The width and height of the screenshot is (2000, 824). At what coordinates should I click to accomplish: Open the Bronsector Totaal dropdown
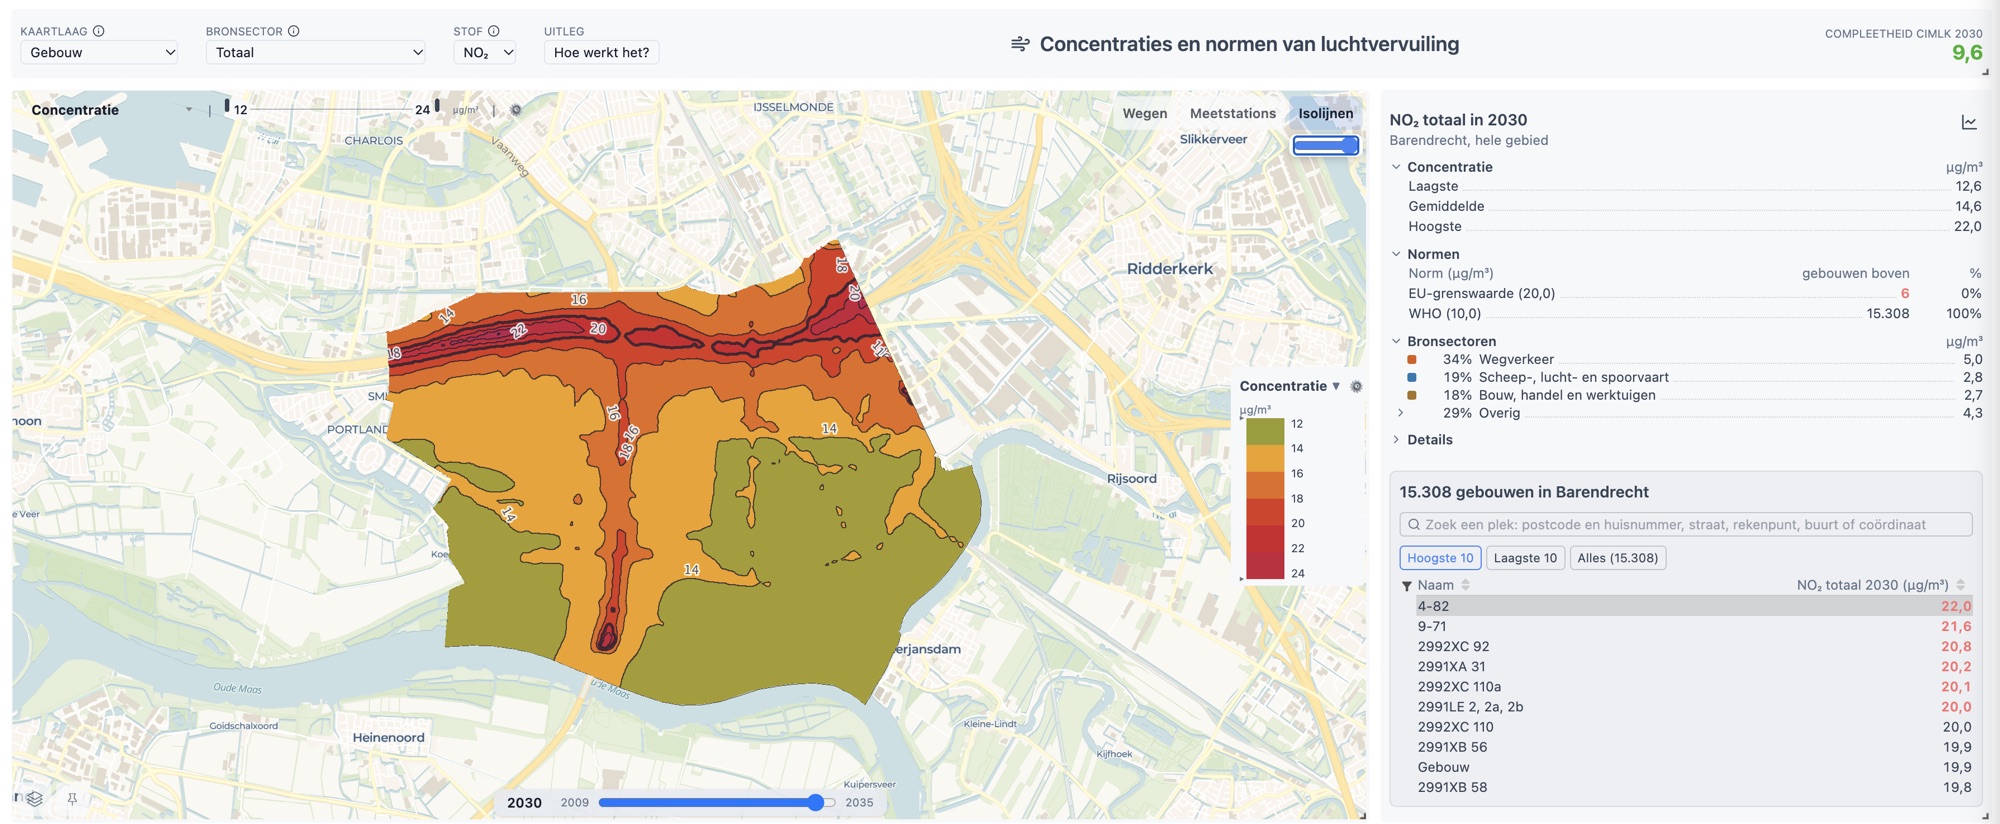pyautogui.click(x=315, y=52)
